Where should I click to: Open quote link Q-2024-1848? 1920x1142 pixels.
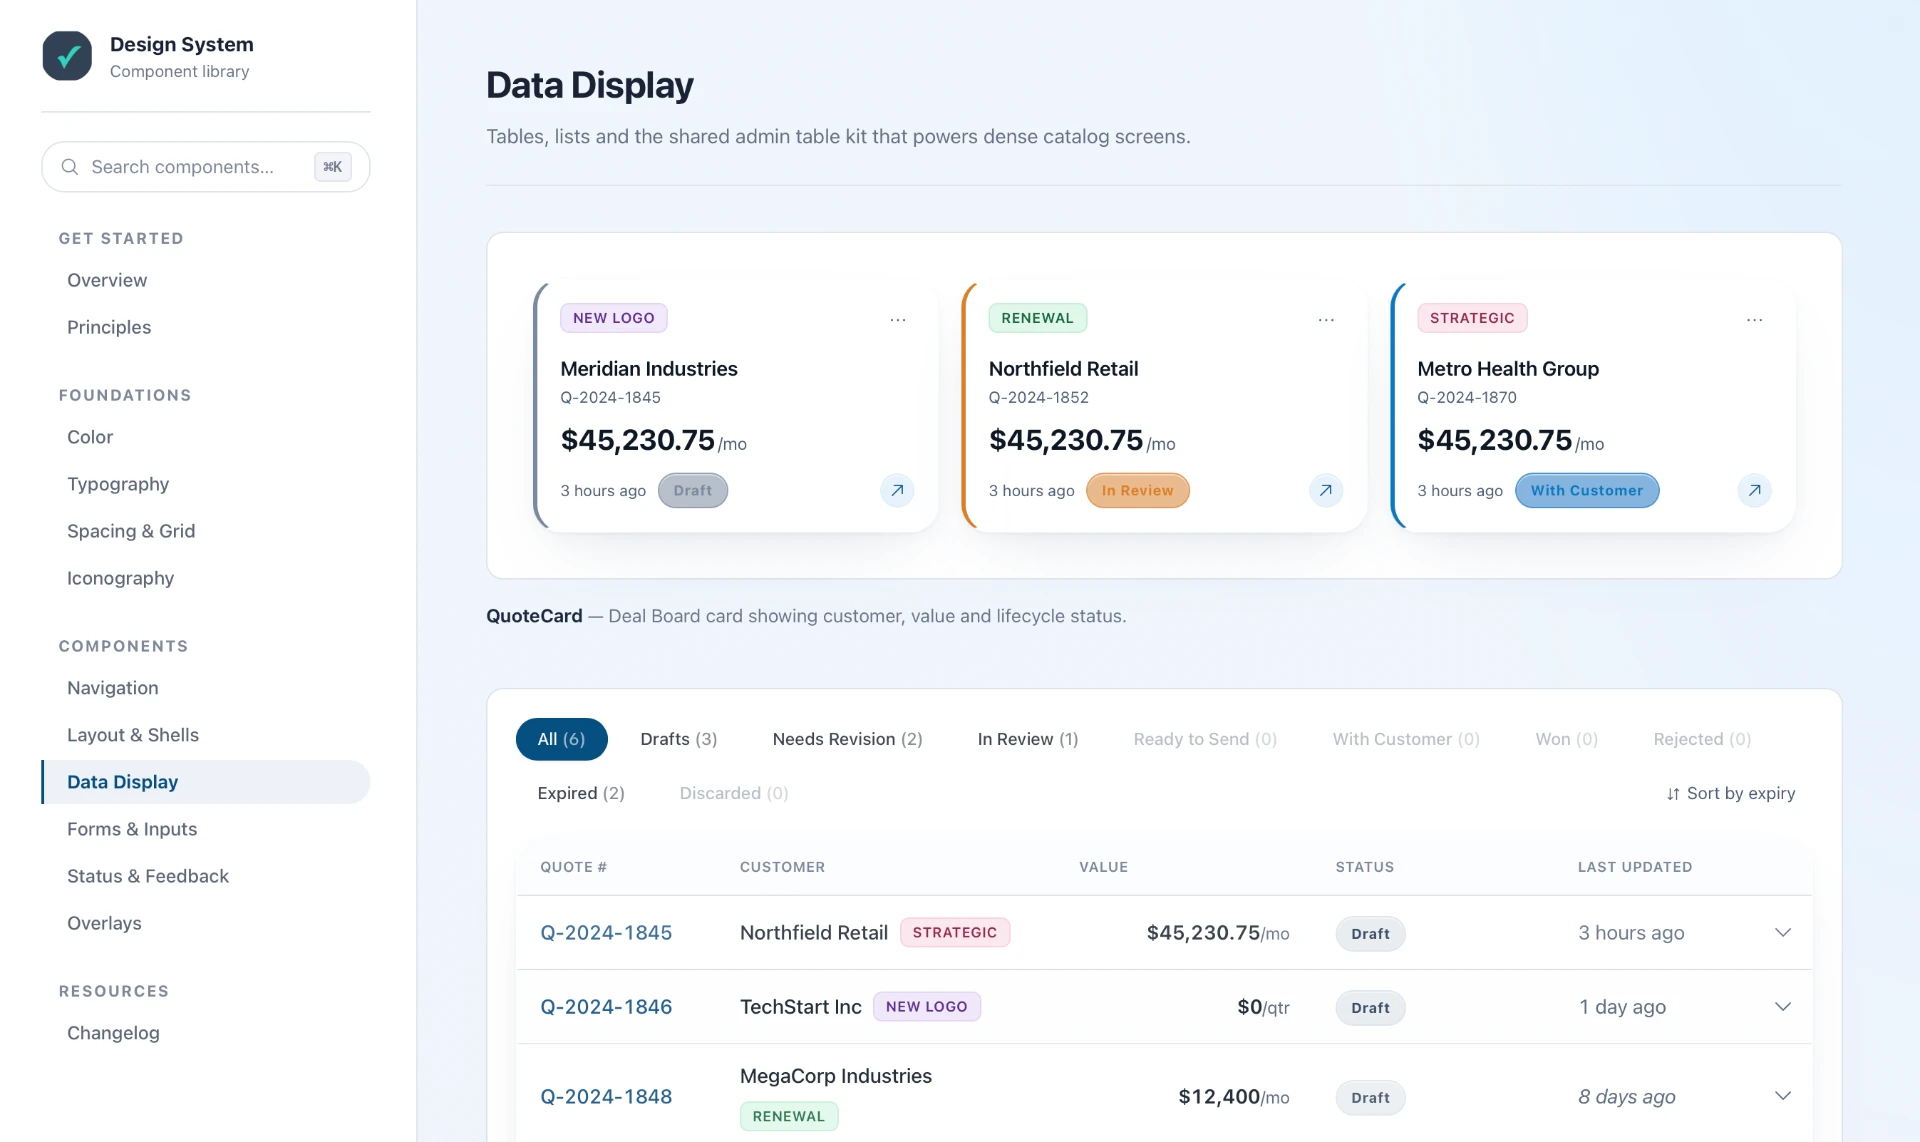click(606, 1097)
